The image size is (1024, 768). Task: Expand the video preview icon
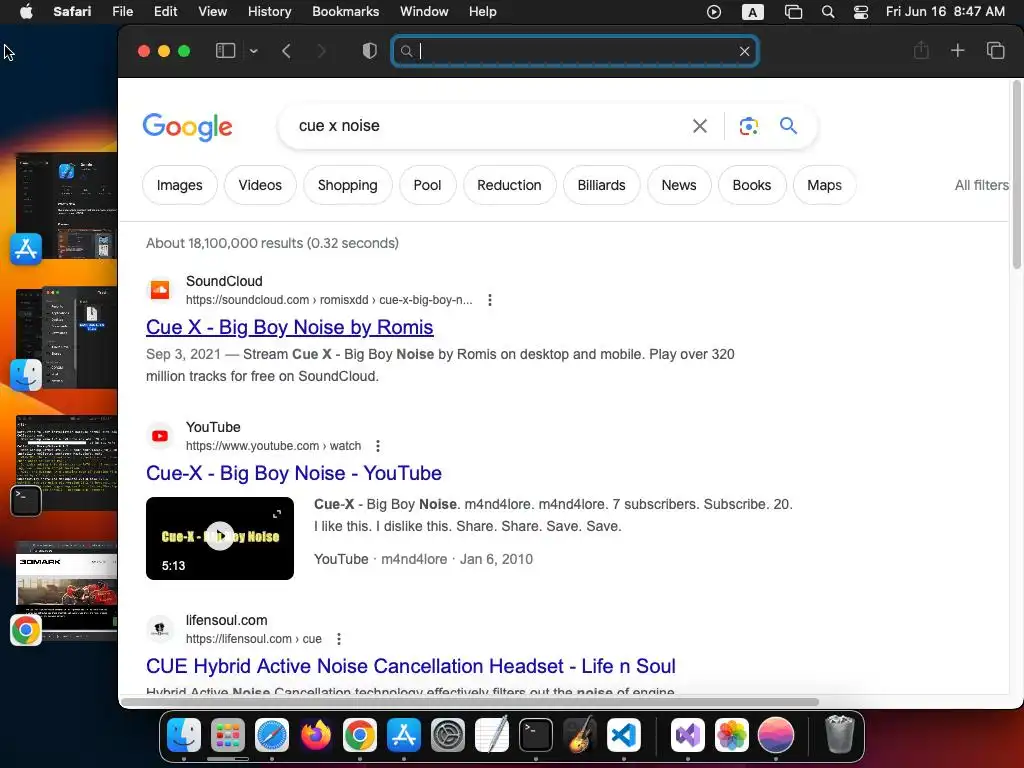pyautogui.click(x=277, y=514)
